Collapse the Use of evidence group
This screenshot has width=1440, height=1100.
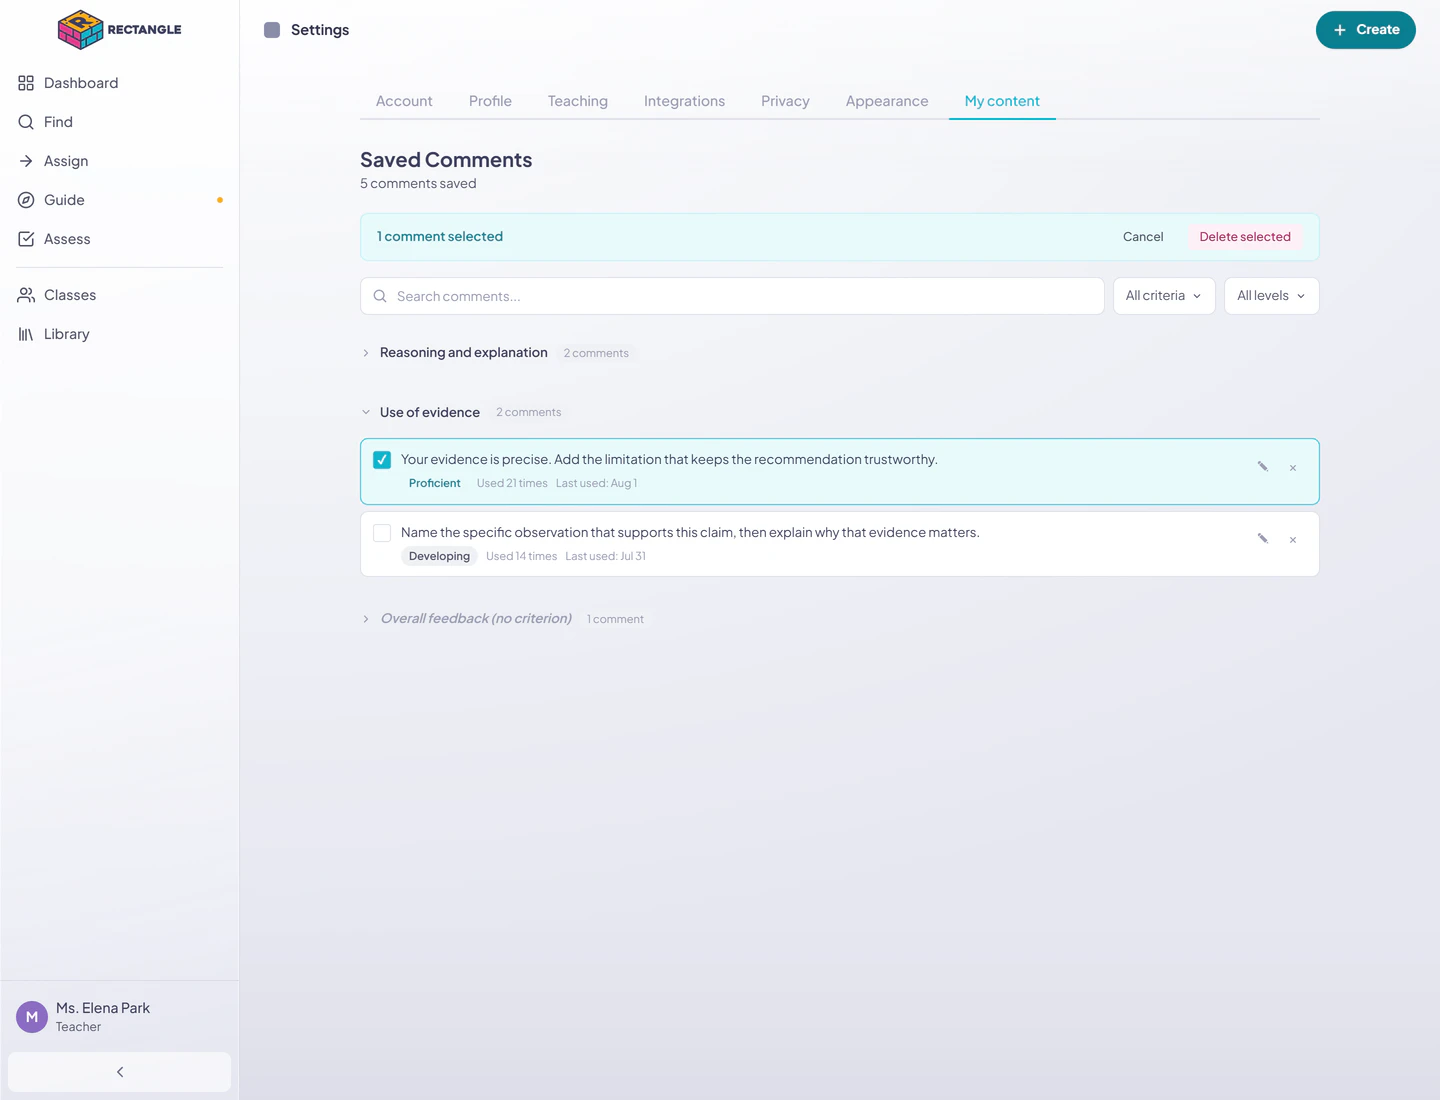pos(366,412)
